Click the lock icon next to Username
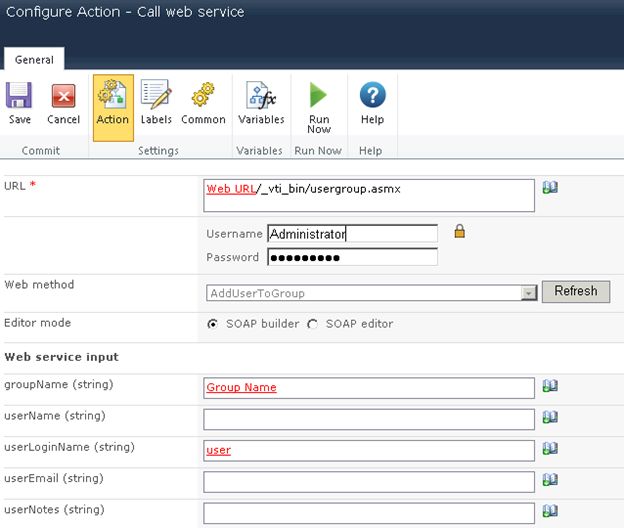 [x=460, y=231]
